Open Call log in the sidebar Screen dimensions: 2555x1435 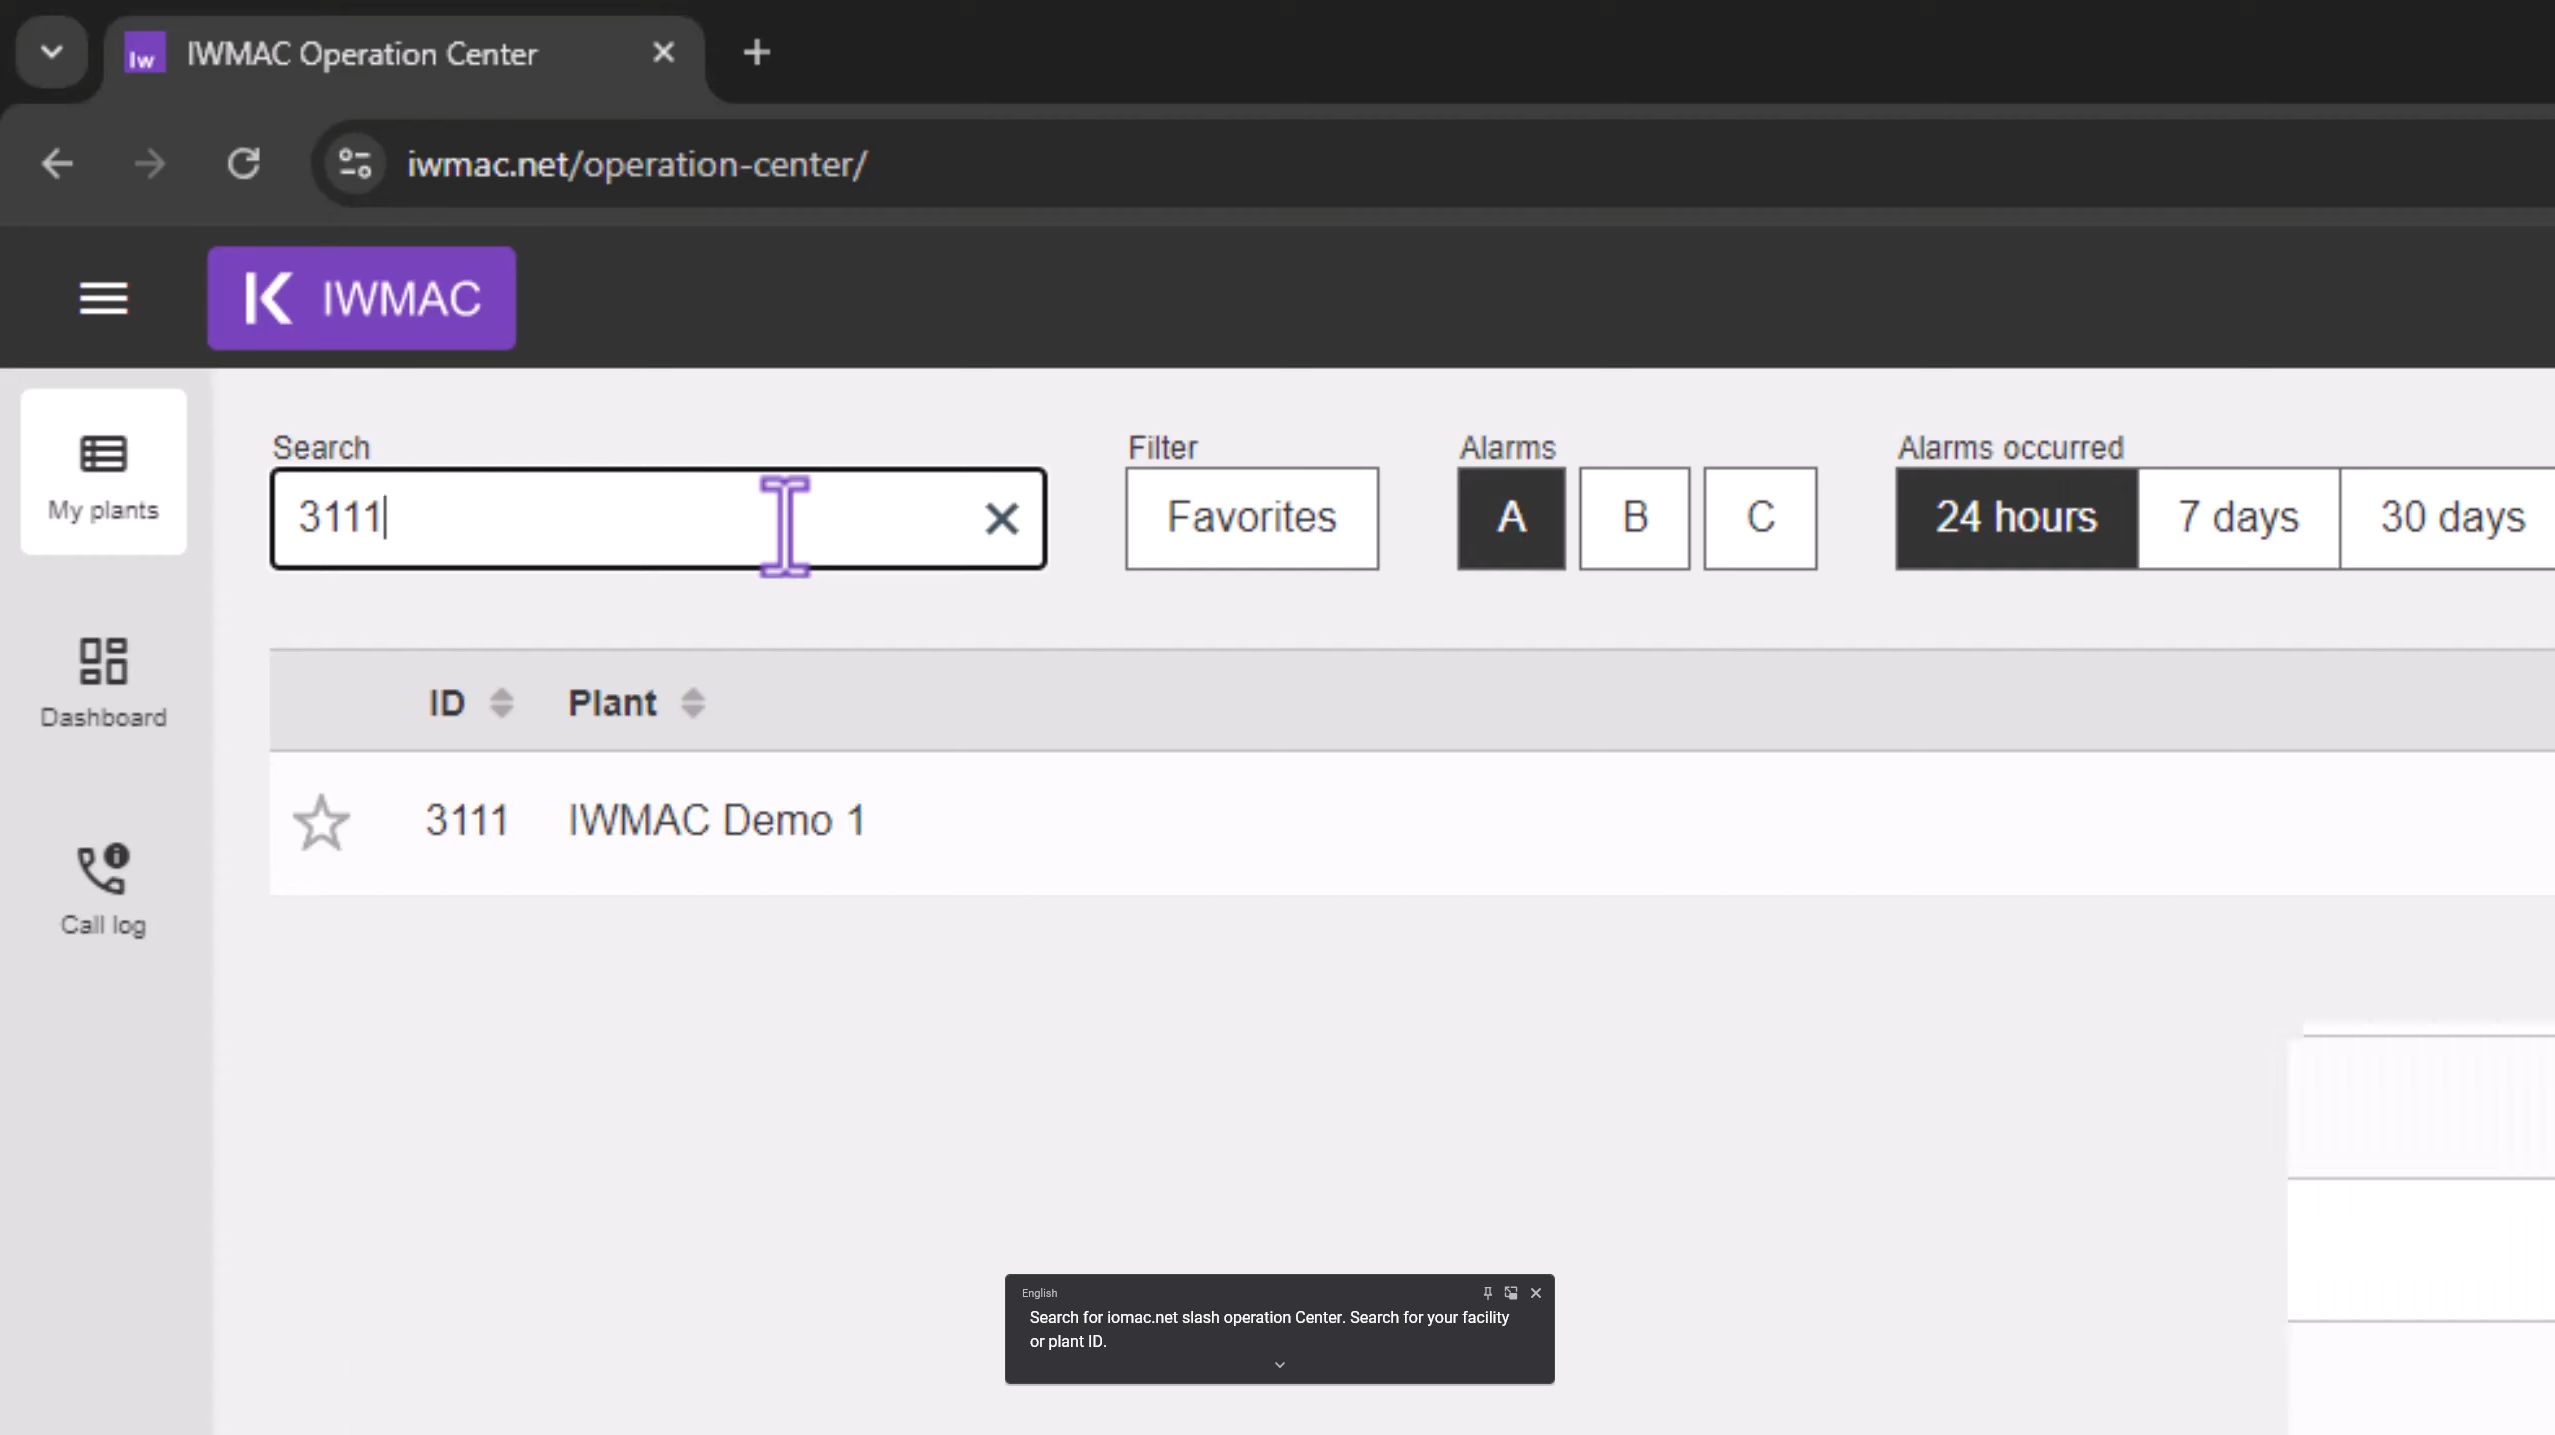(x=104, y=890)
